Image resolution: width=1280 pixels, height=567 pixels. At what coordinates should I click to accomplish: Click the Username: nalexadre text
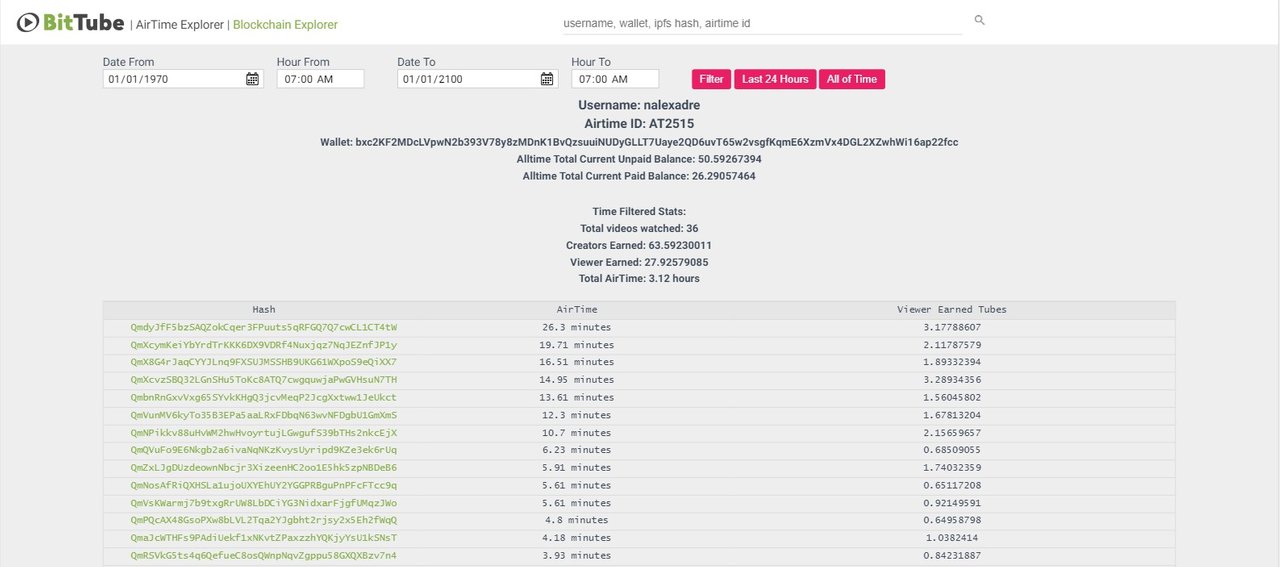tap(639, 105)
